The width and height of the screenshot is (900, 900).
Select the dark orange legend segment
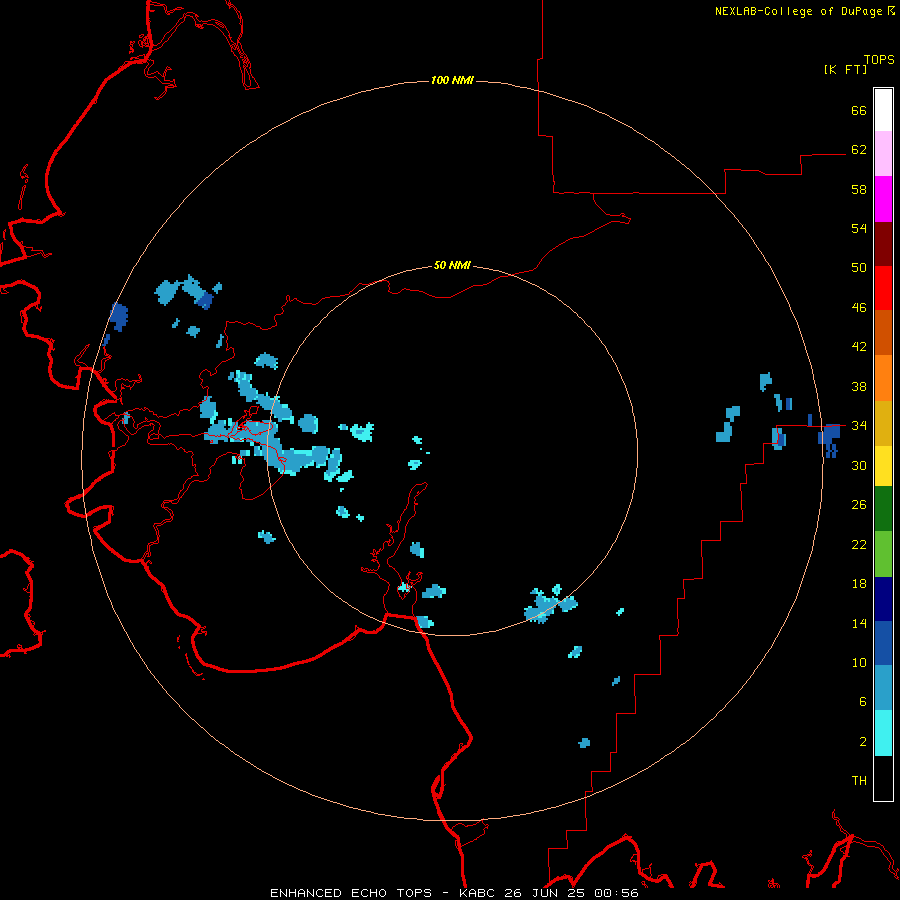[x=883, y=333]
